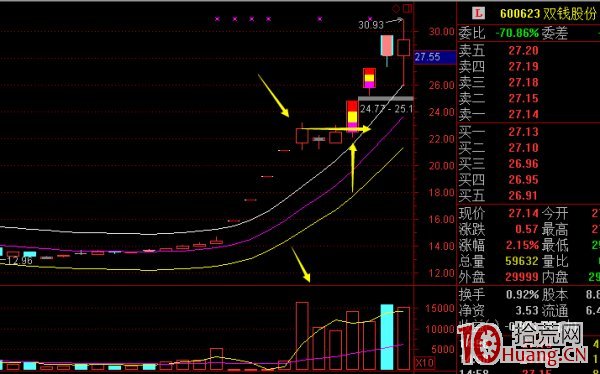
Task: Click the 量比 label
Action: coord(554,261)
